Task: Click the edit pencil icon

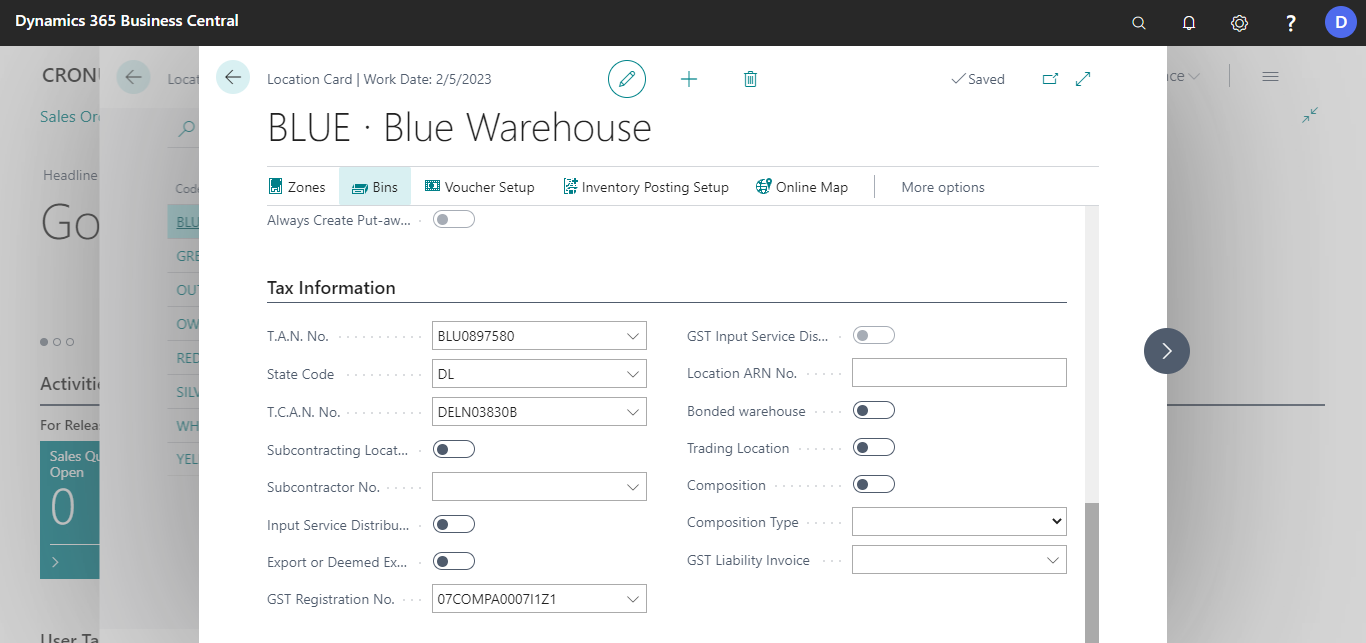Action: pyautogui.click(x=627, y=78)
